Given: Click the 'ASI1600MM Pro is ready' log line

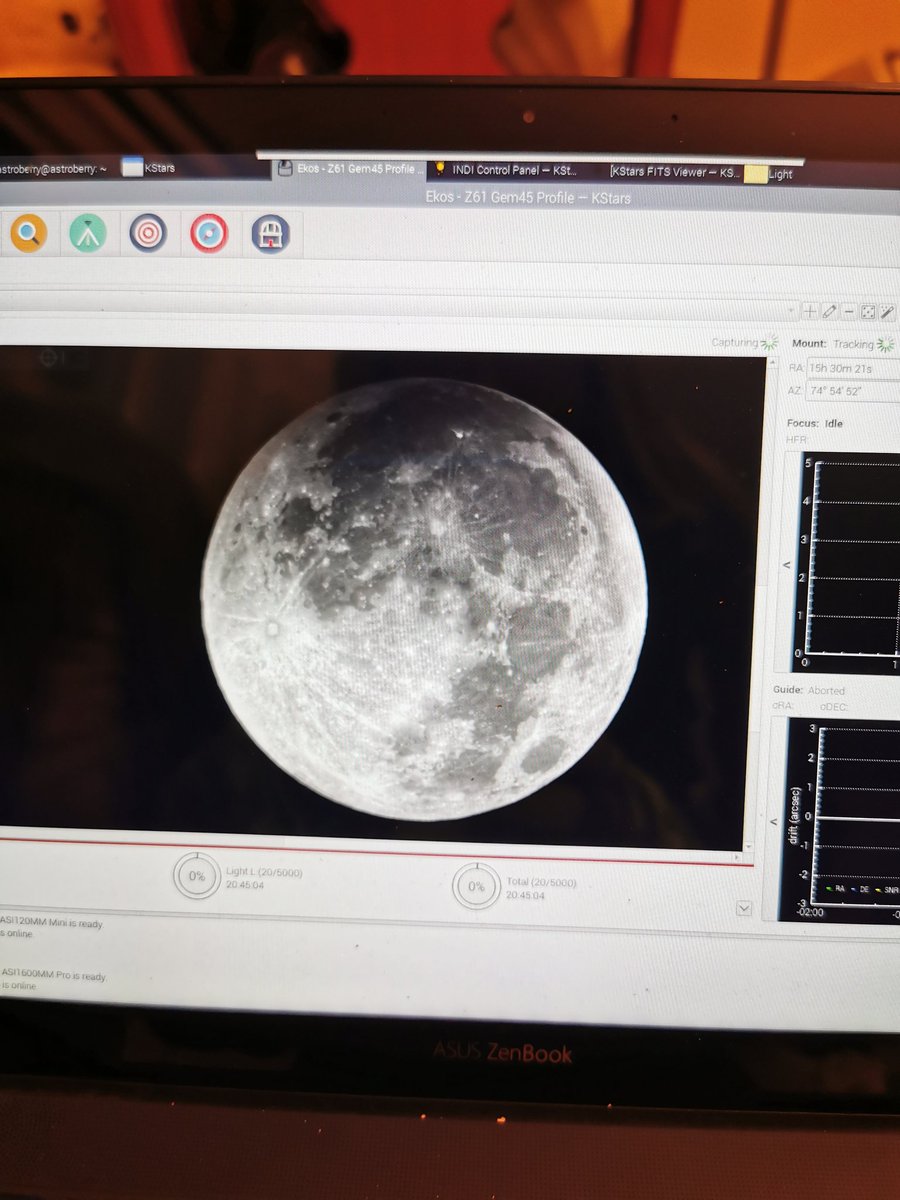Looking at the screenshot, I should coord(53,975).
